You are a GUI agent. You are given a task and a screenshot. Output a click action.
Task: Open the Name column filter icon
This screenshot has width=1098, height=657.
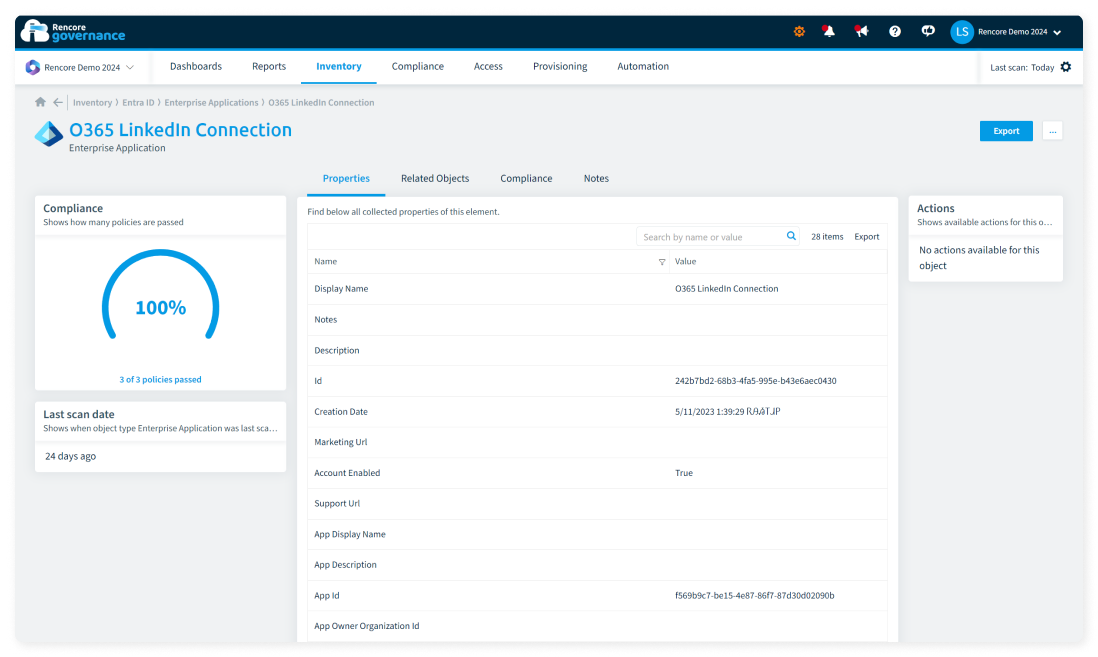(x=662, y=262)
